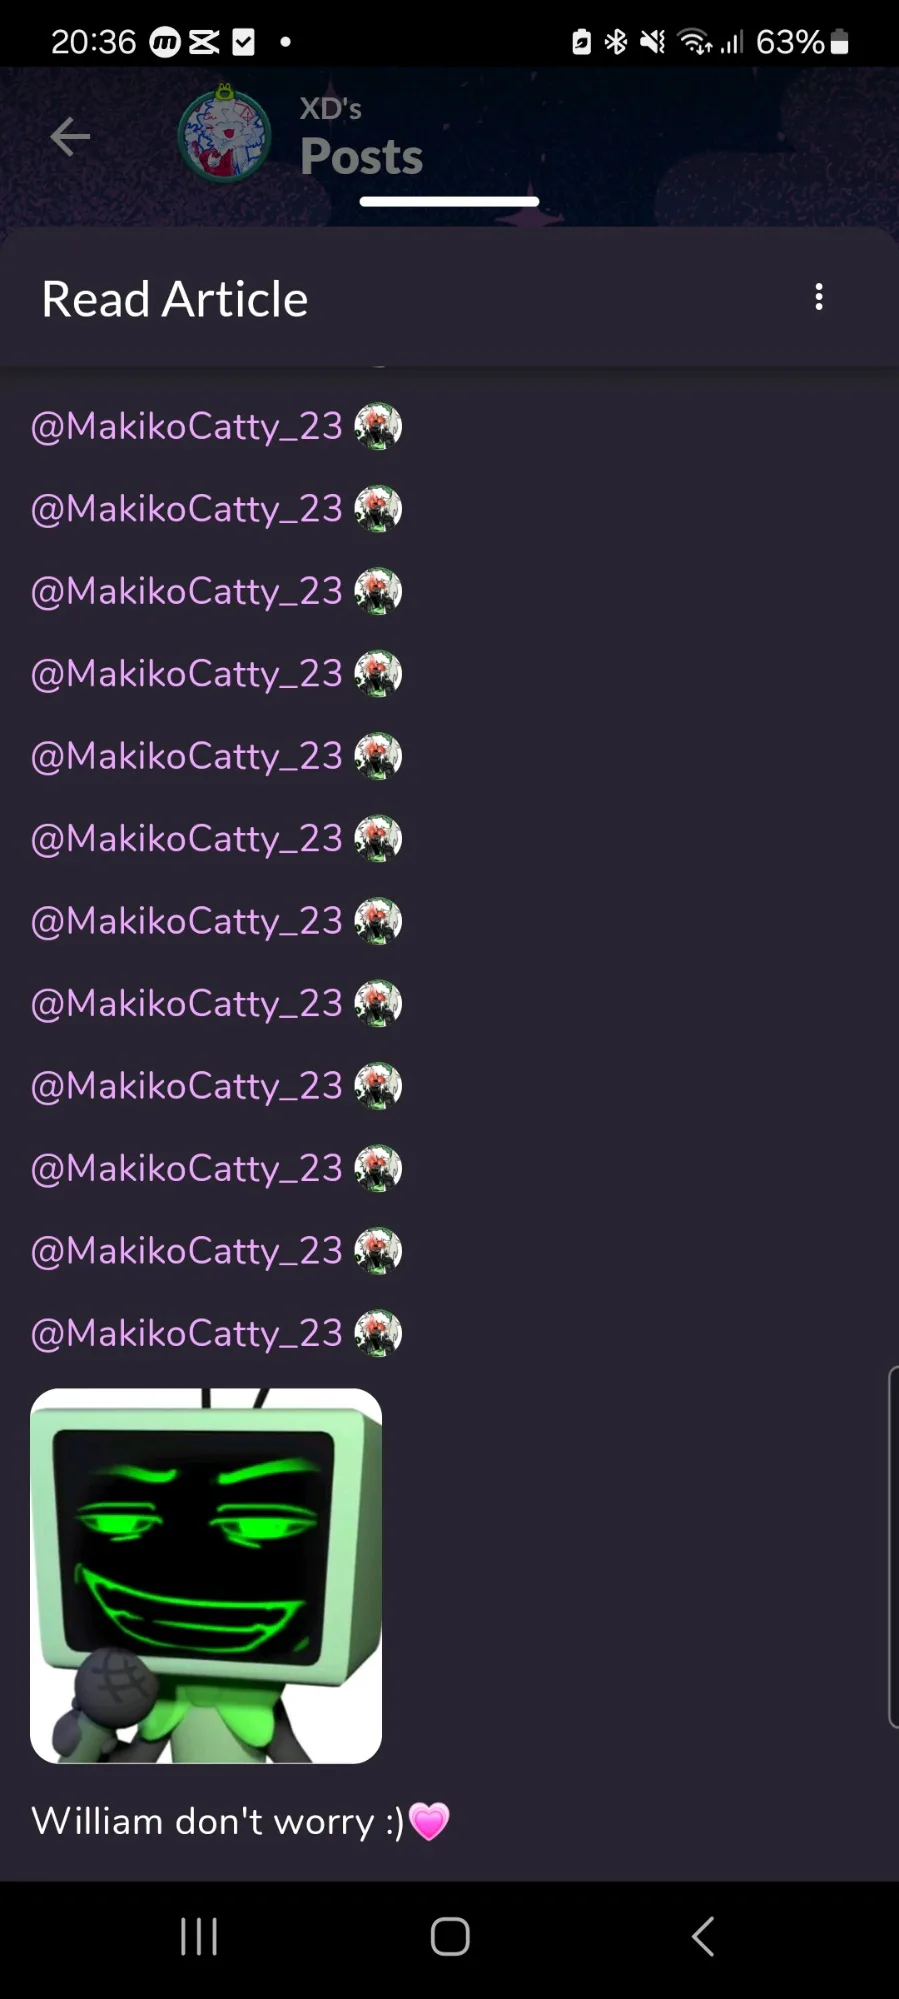899x1999 pixels.
Task: Tap the back arrow beside XD's Posts
Action: pos(70,137)
